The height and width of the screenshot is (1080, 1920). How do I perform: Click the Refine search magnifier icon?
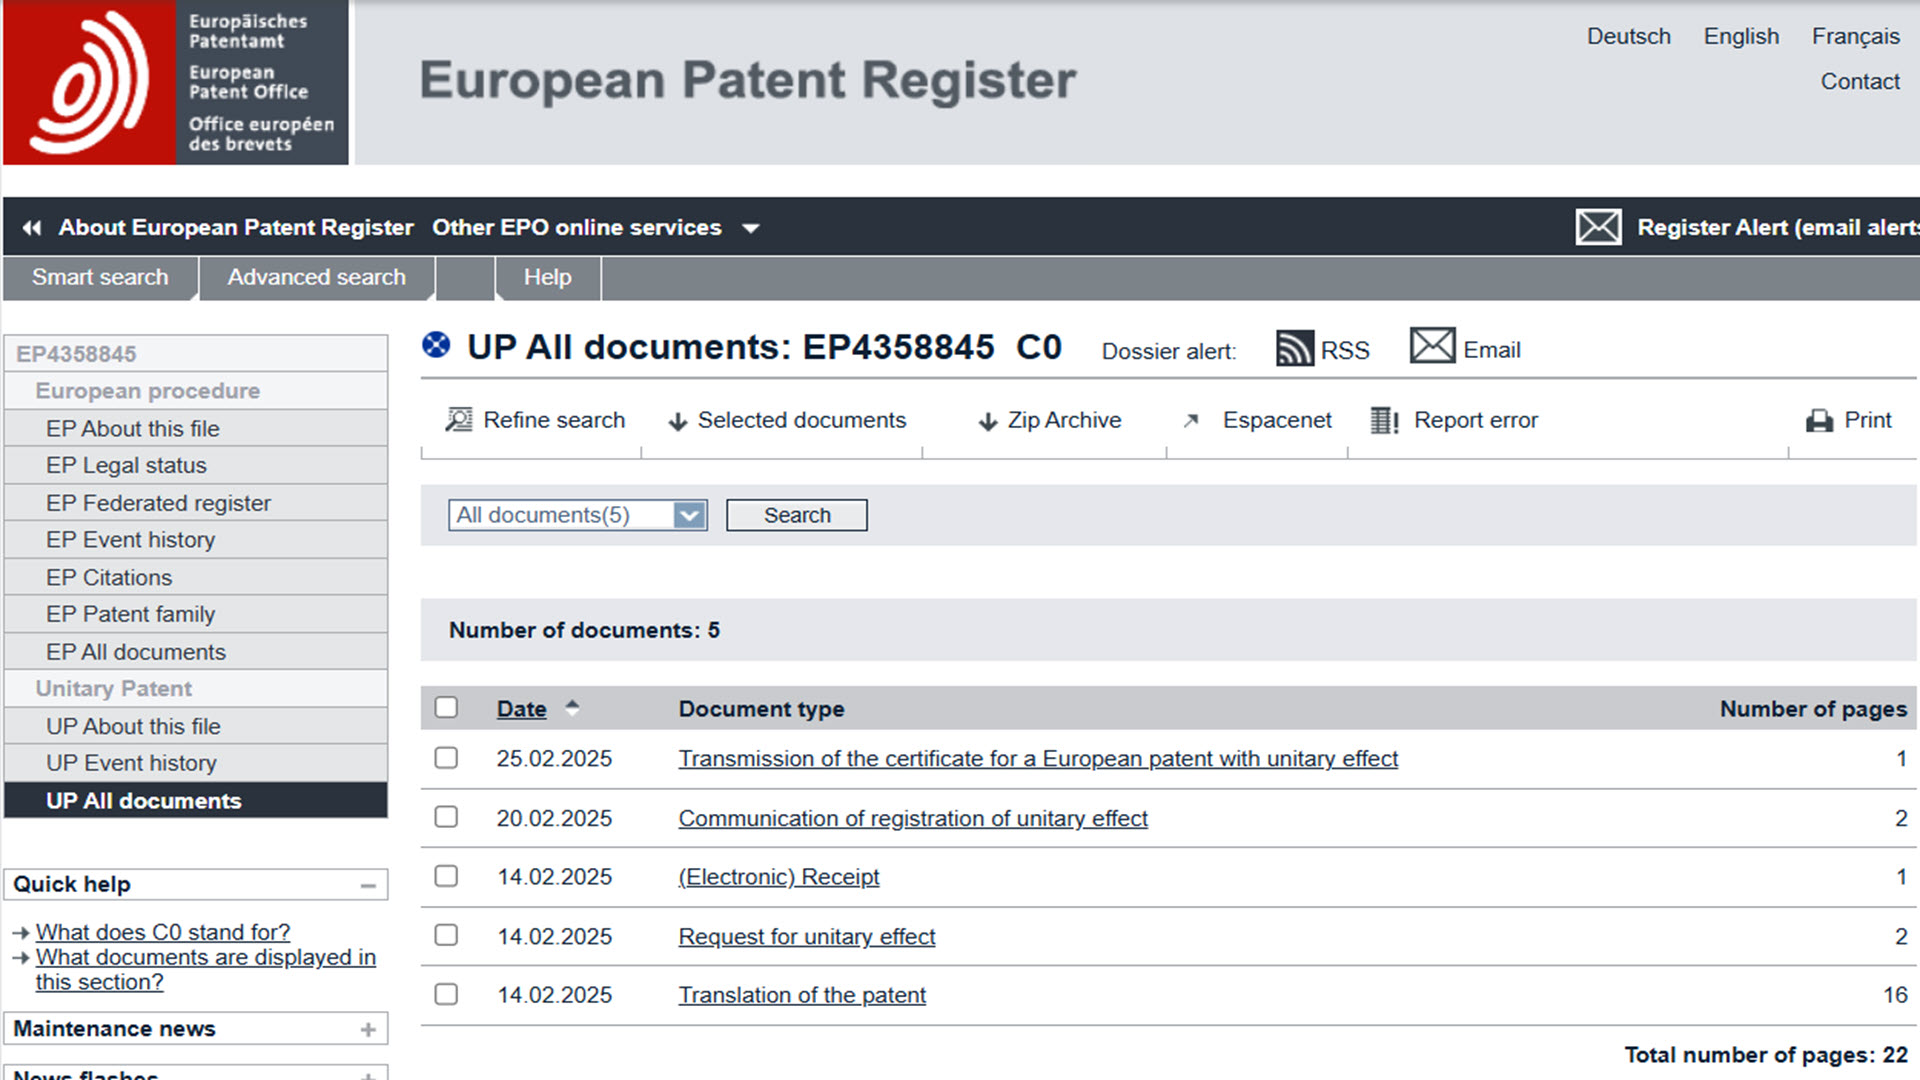point(459,420)
